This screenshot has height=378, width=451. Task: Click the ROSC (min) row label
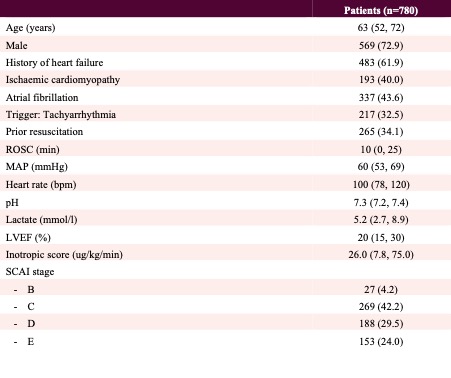32,150
